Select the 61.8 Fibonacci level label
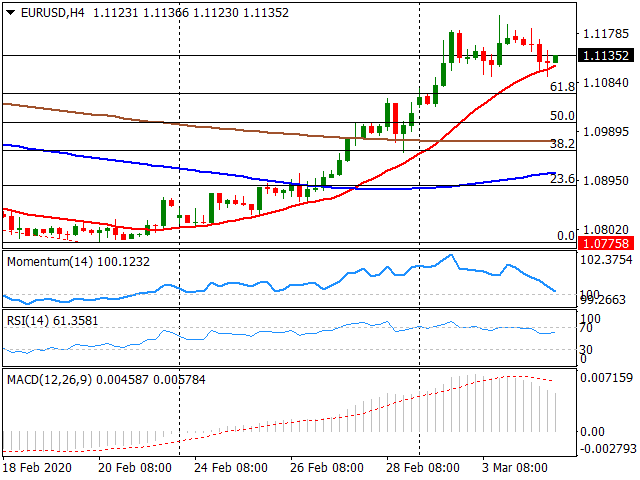Viewport: 640px width, 480px height. click(562, 86)
